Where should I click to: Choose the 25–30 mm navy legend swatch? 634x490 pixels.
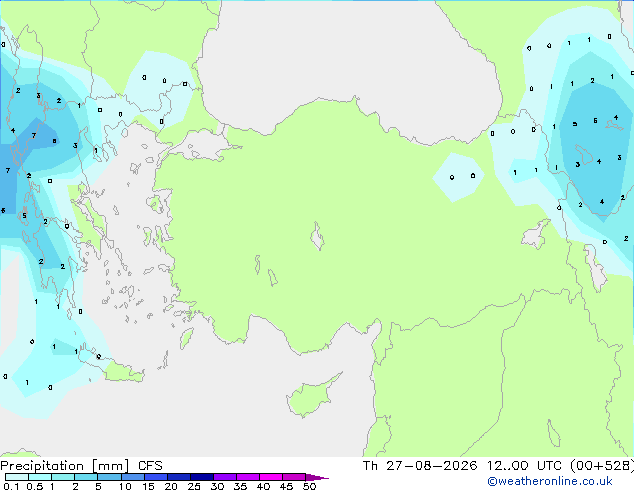click(x=202, y=477)
